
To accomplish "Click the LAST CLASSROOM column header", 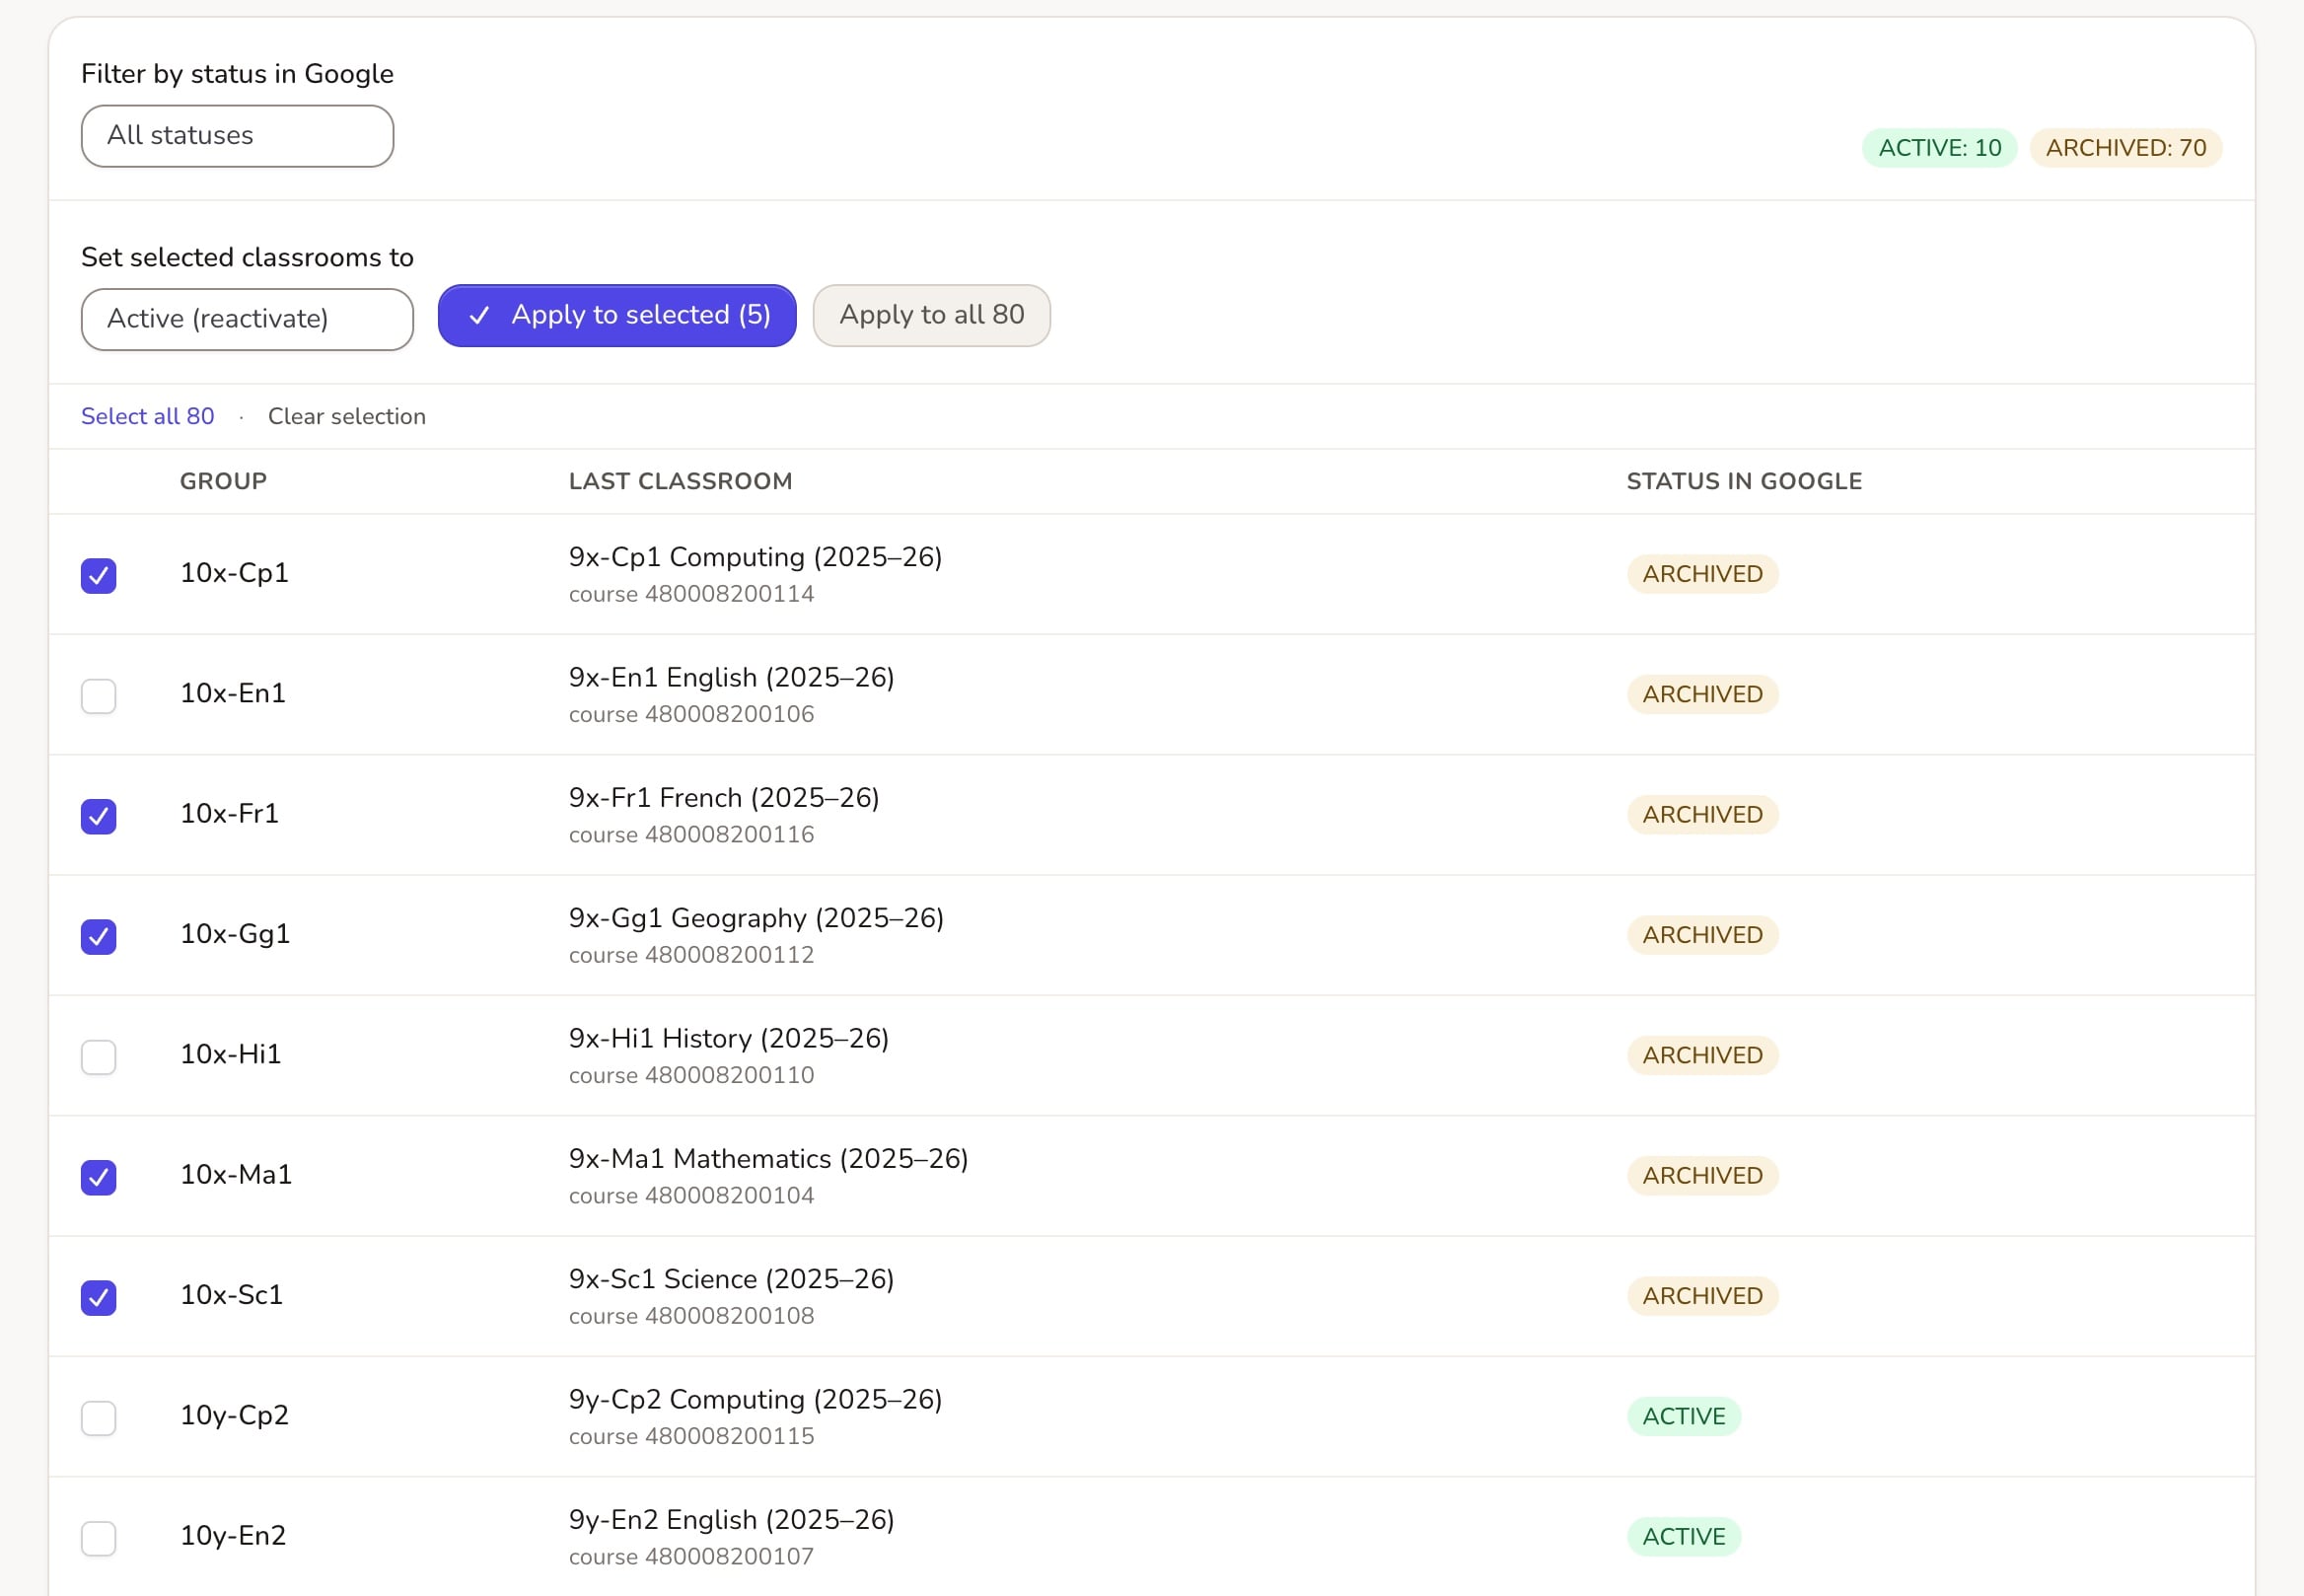I will point(680,481).
